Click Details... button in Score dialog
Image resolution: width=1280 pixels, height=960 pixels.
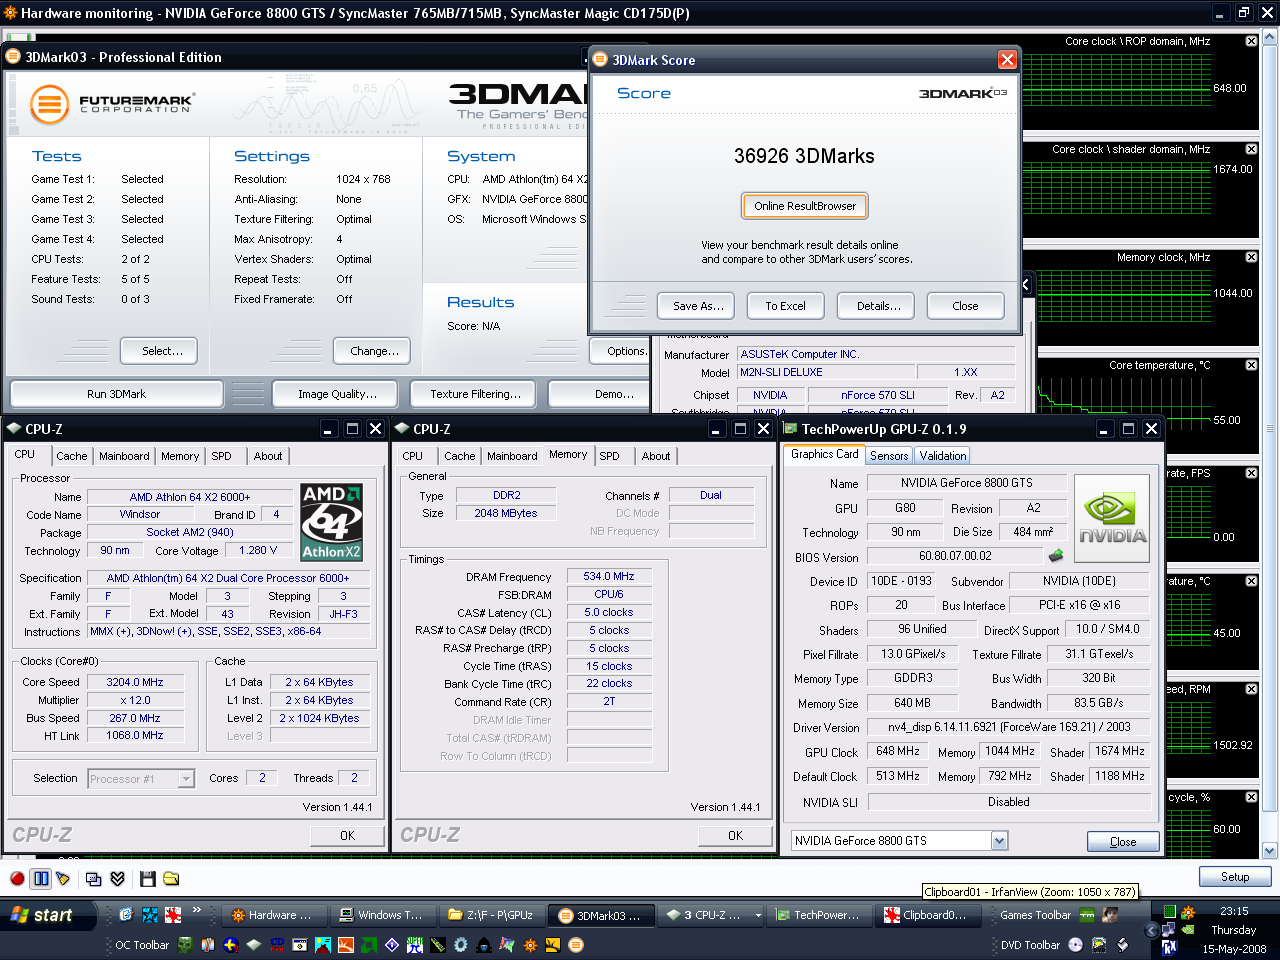point(878,306)
